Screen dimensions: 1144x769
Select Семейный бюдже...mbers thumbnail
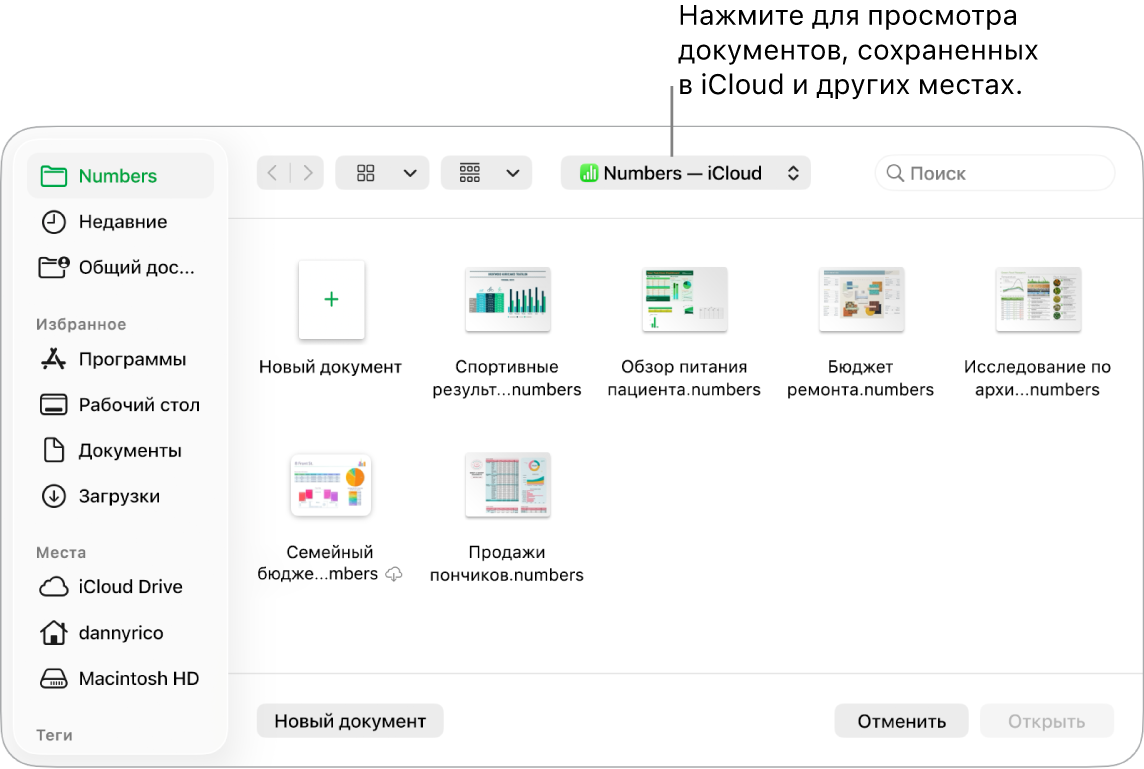click(x=331, y=485)
